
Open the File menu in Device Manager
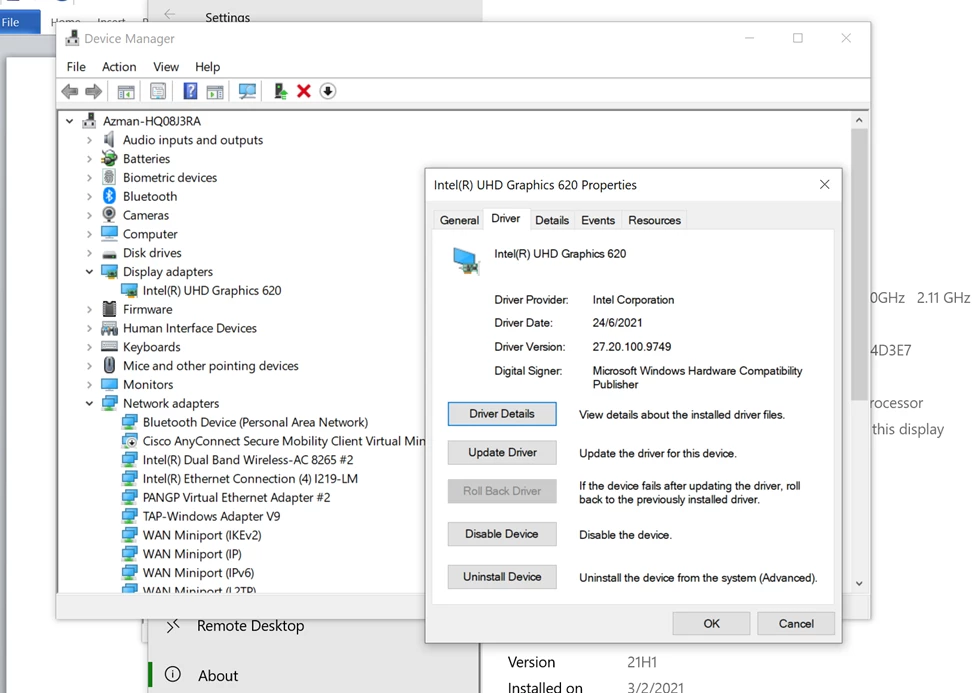coord(76,67)
